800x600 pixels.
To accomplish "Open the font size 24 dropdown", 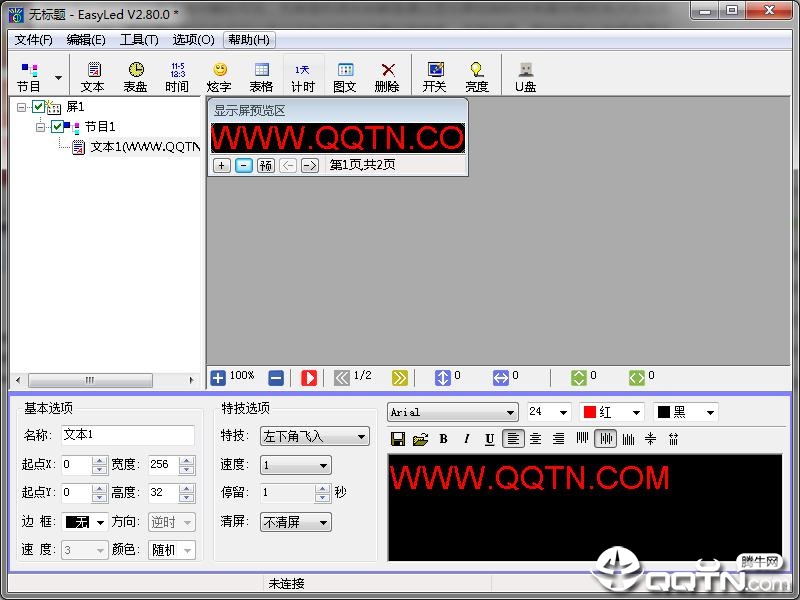I will 549,412.
